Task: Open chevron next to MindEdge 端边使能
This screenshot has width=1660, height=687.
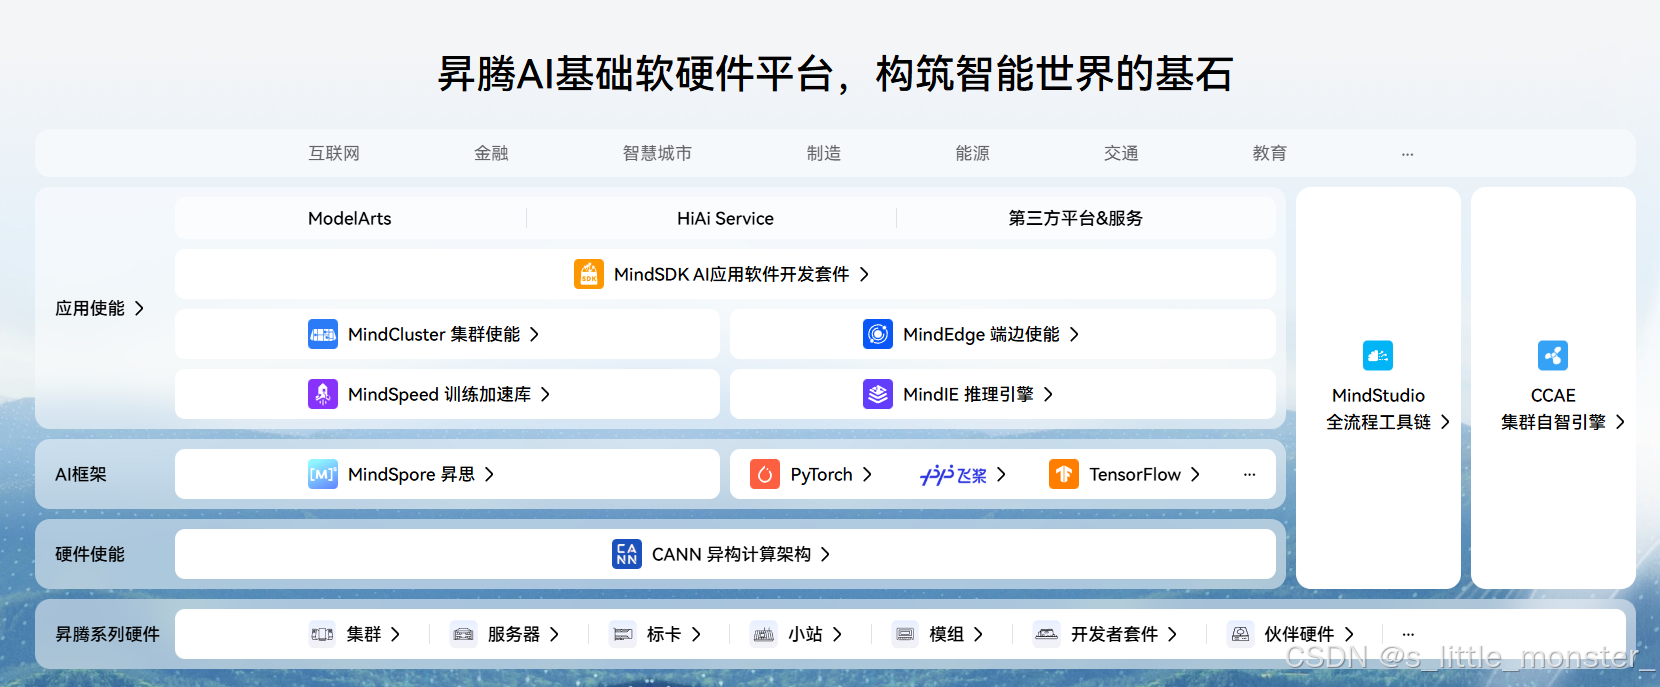Action: click(x=1075, y=334)
